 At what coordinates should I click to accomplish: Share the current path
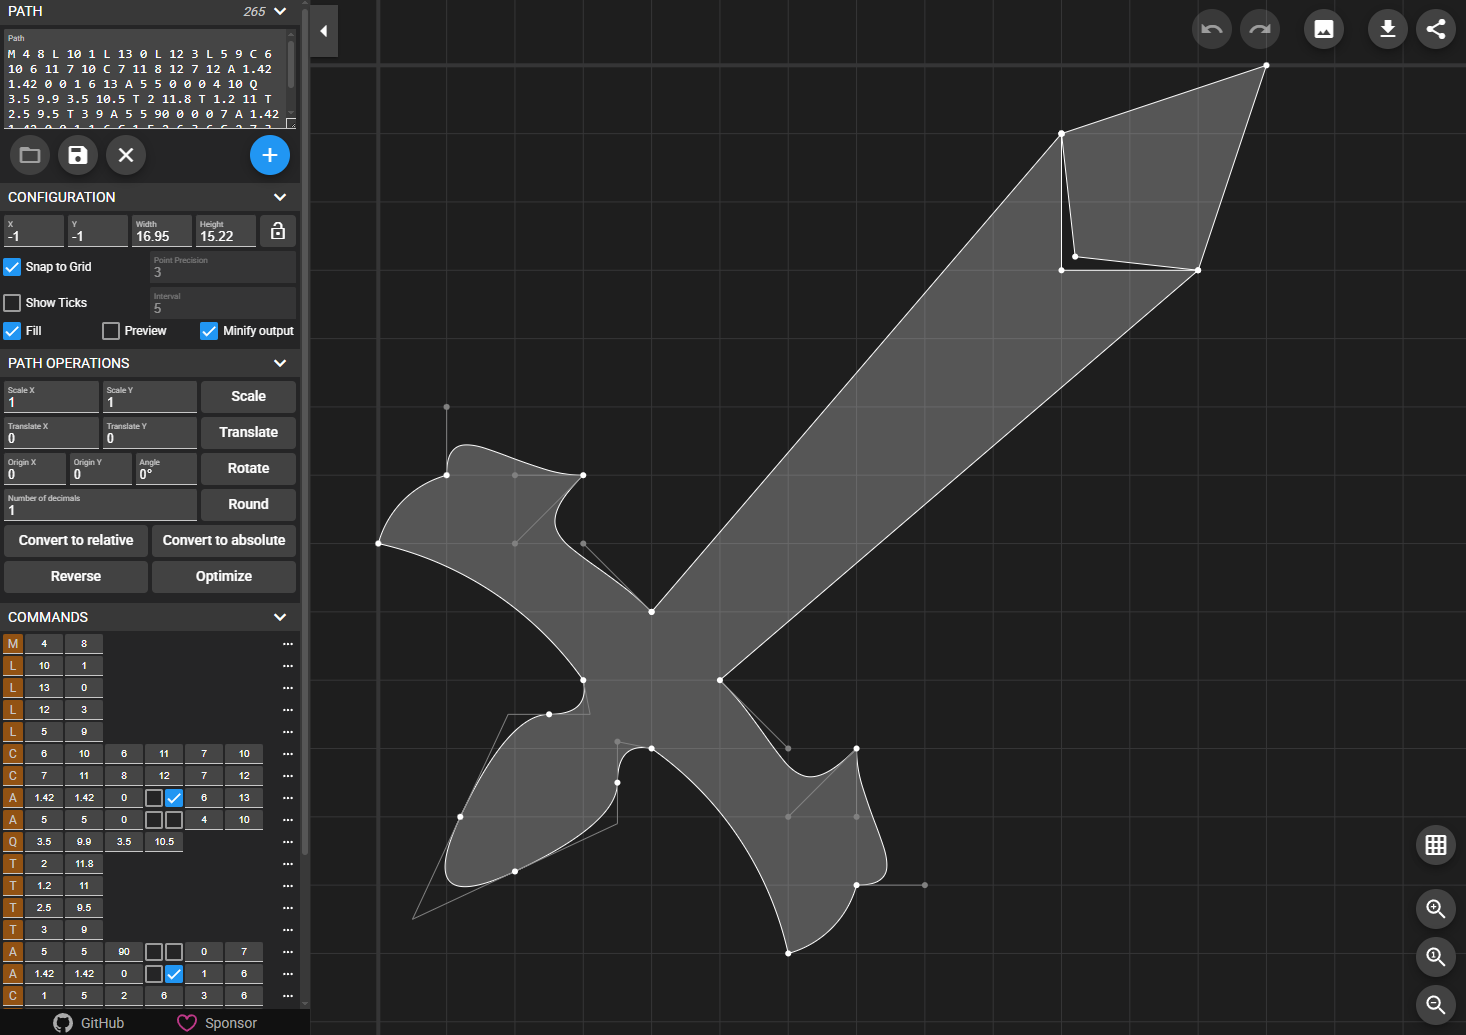coord(1435,29)
